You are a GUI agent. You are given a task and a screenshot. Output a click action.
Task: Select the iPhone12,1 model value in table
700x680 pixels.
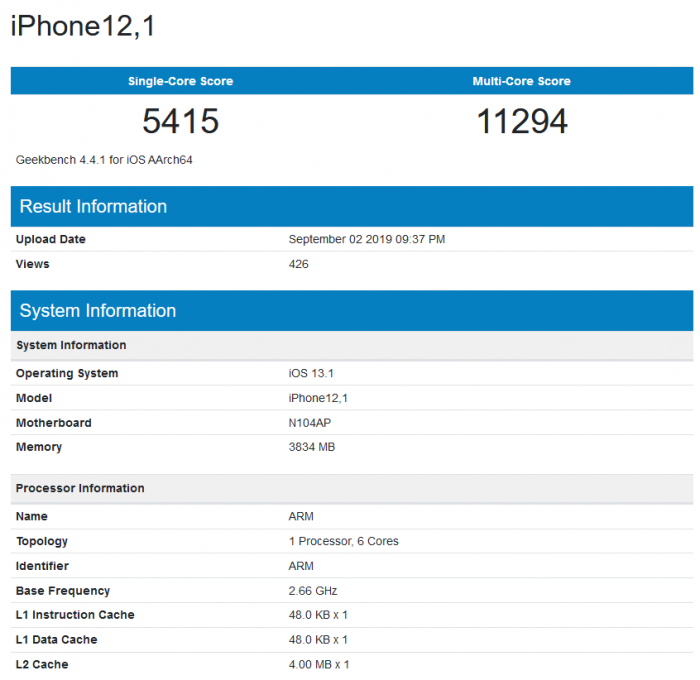click(x=318, y=398)
